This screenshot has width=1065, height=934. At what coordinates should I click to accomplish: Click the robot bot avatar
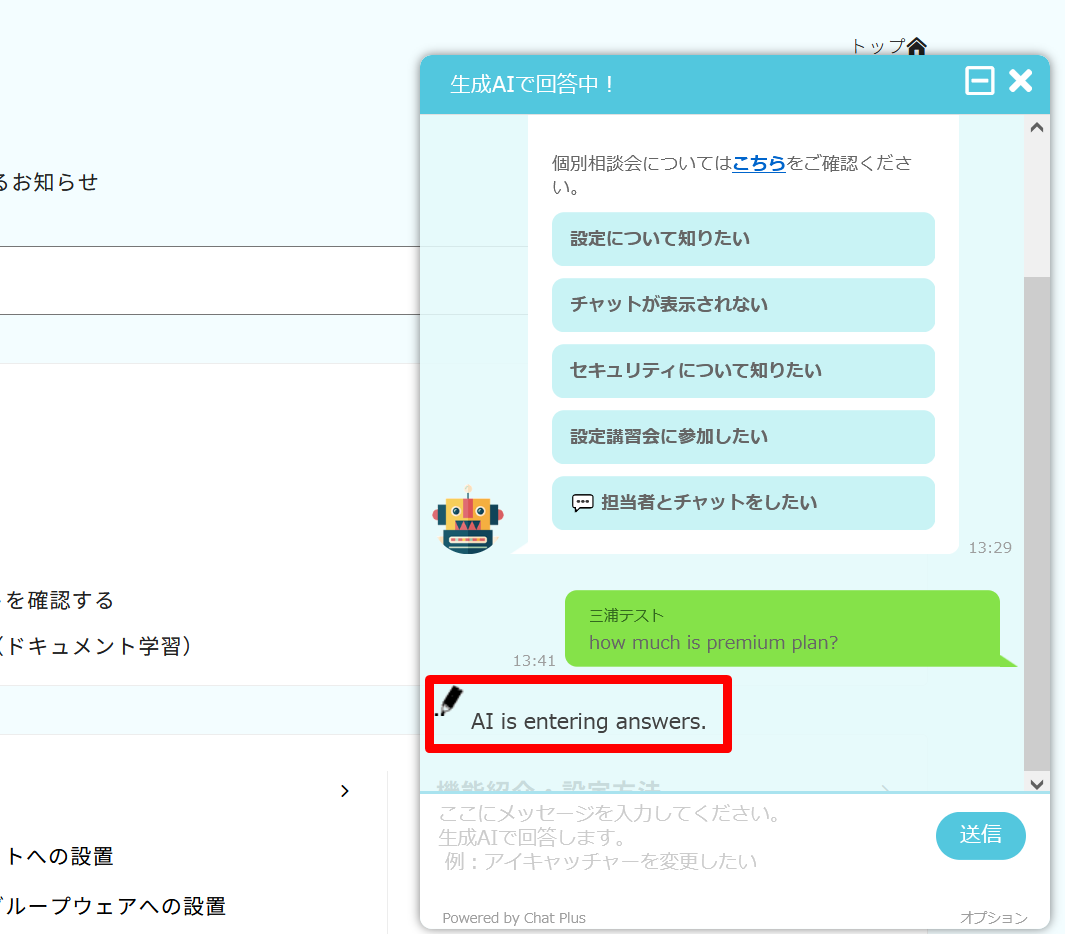(x=468, y=519)
